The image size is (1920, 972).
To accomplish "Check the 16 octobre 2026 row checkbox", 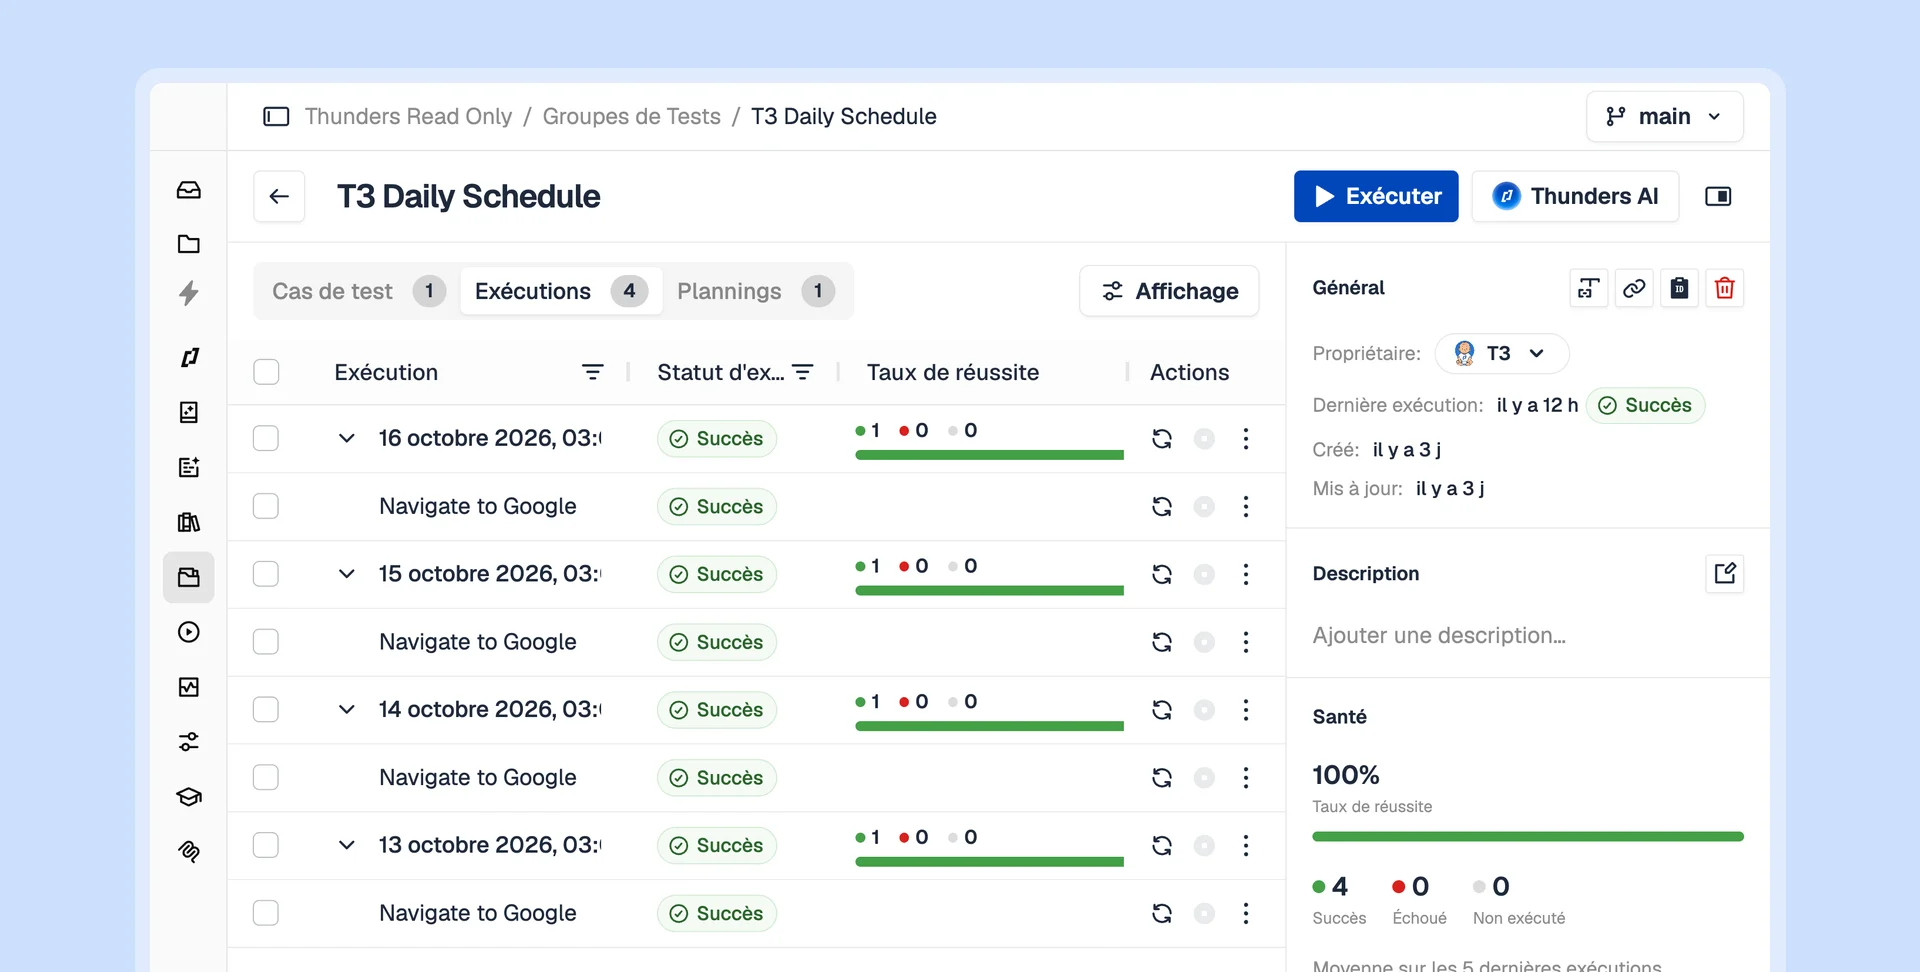I will pos(266,439).
